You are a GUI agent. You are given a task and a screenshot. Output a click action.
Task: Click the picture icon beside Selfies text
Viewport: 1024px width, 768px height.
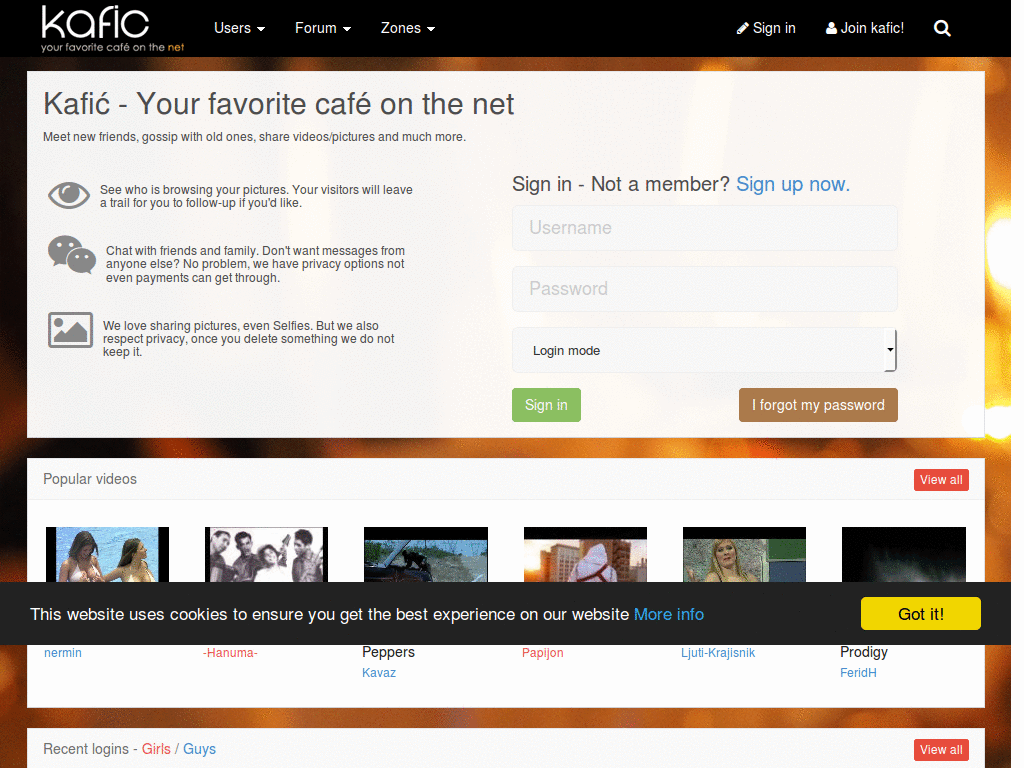(70, 330)
